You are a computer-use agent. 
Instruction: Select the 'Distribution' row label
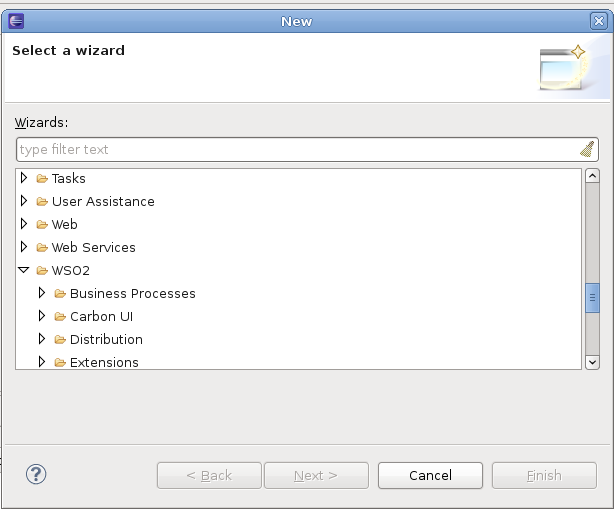(107, 340)
